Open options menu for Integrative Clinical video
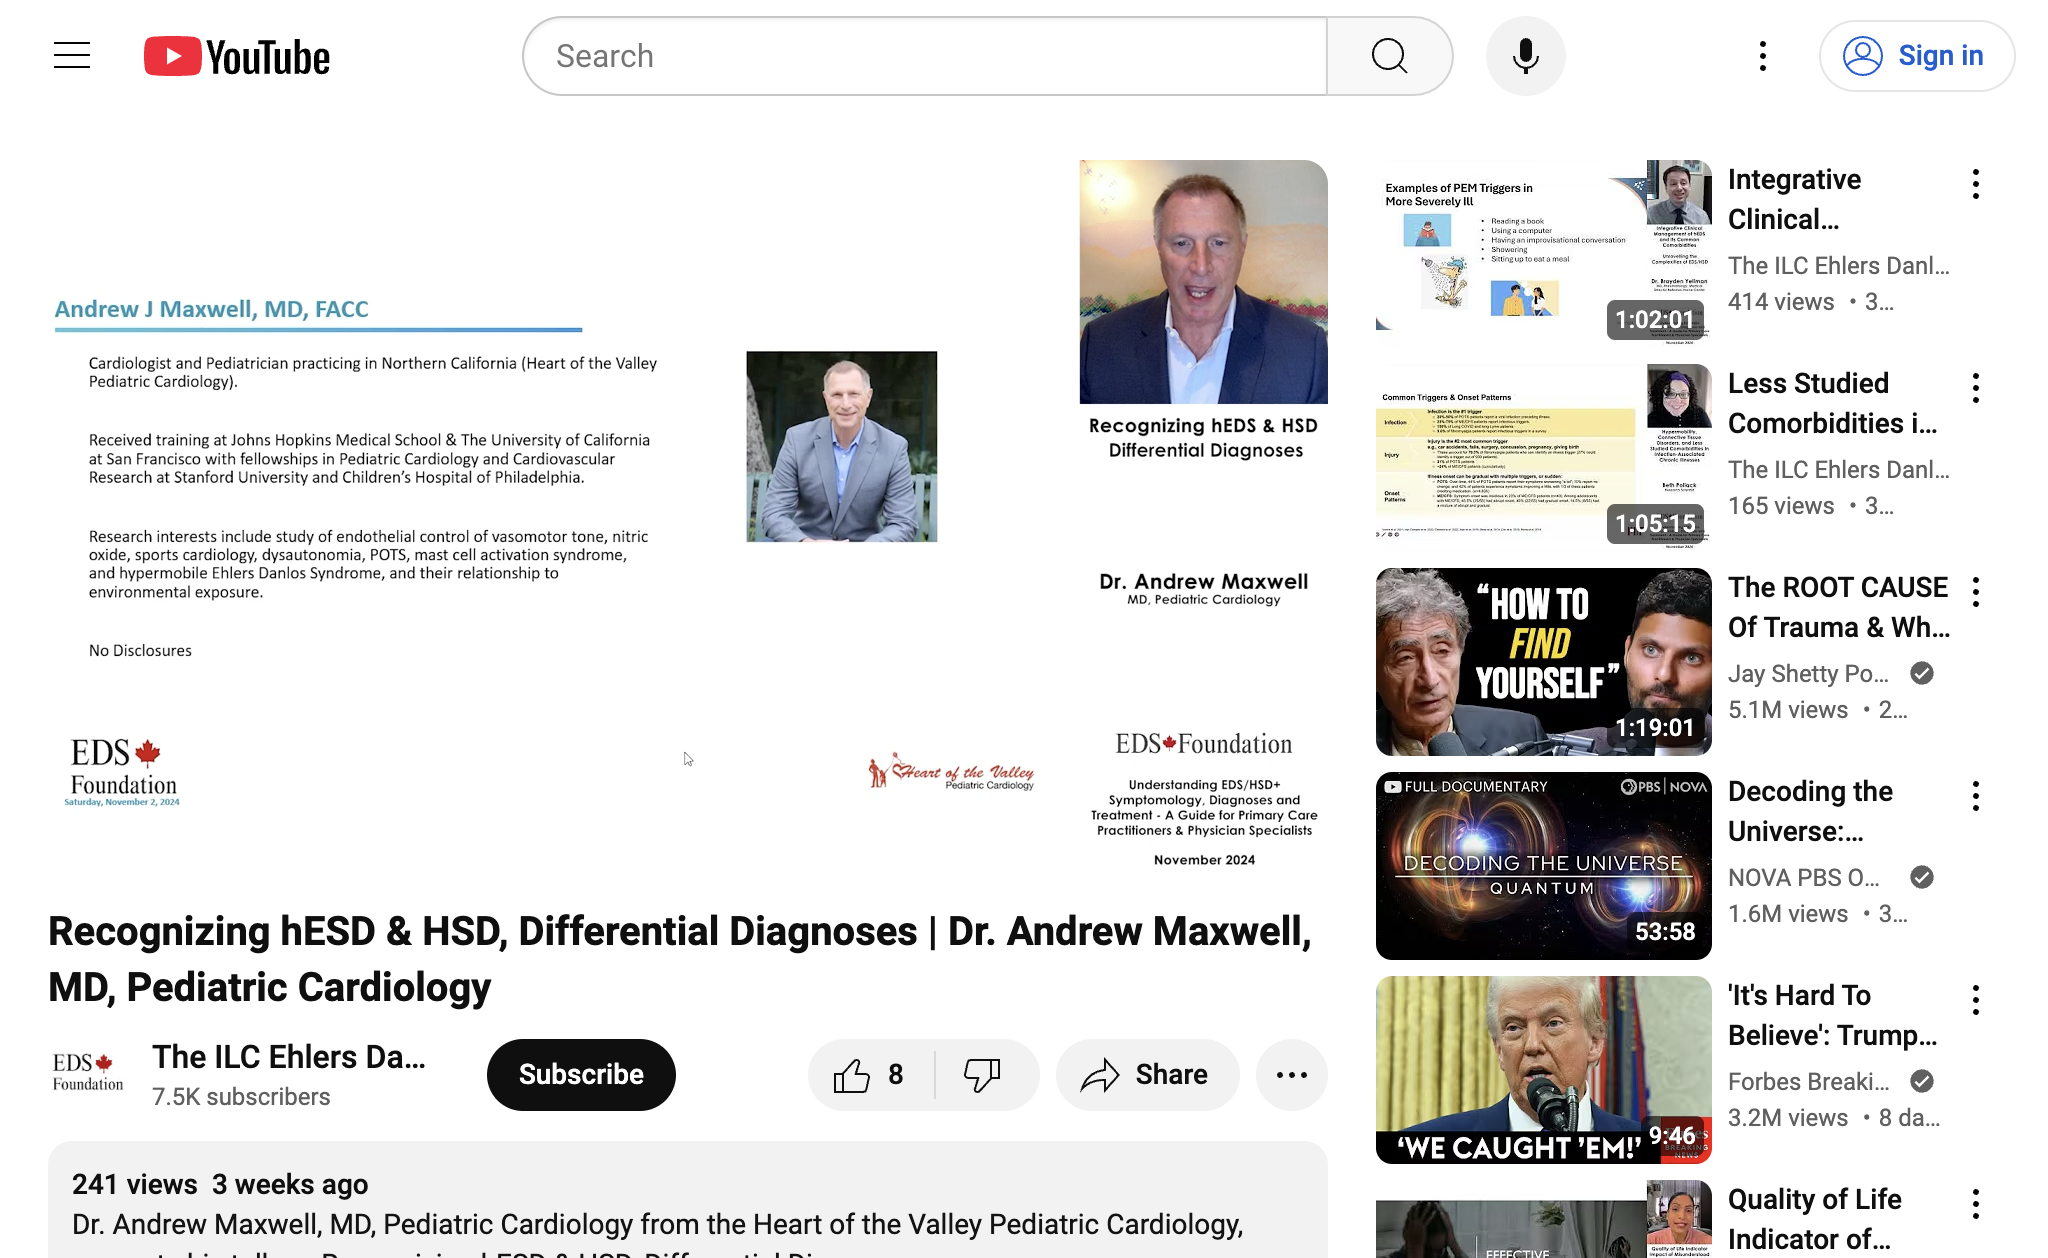2048x1258 pixels. click(1976, 184)
